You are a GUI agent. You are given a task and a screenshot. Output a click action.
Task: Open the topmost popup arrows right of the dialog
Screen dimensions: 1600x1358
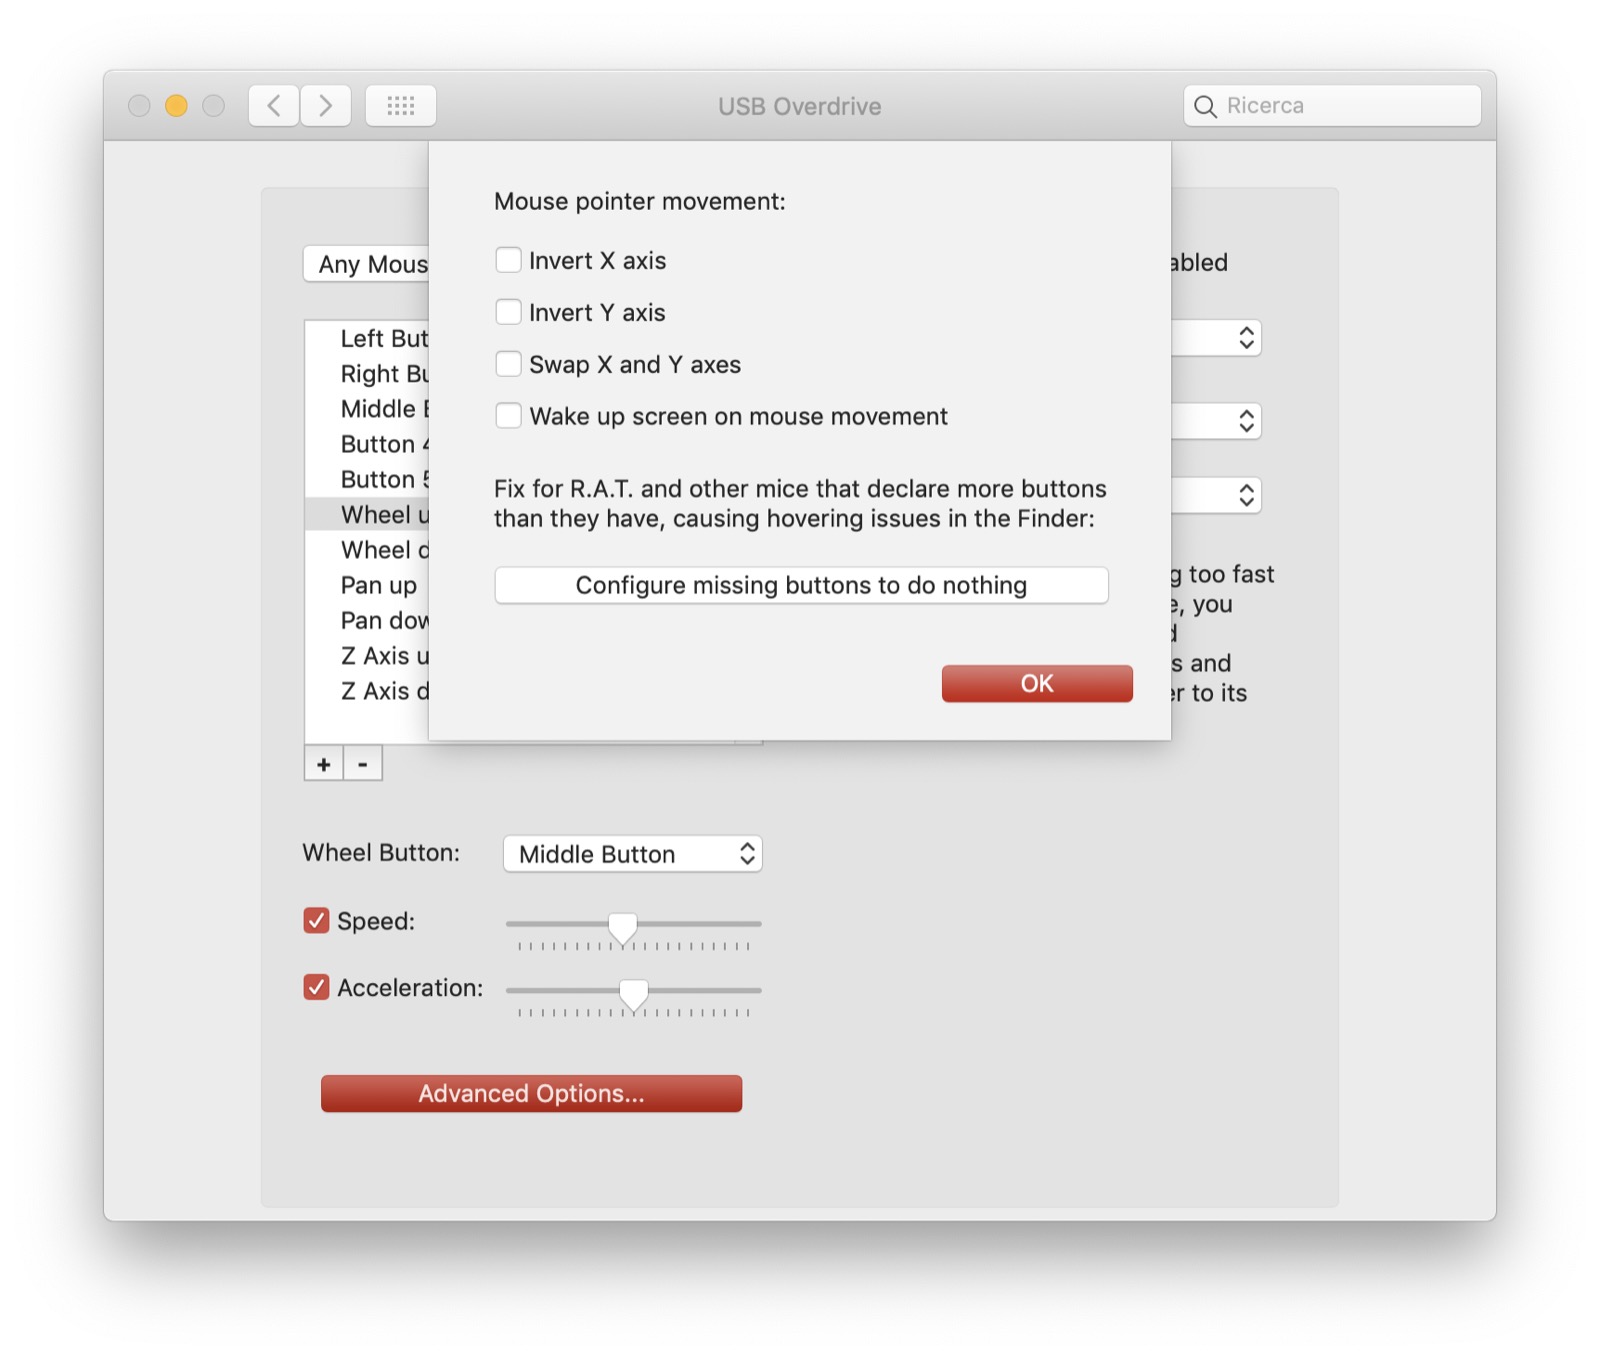tap(1246, 338)
